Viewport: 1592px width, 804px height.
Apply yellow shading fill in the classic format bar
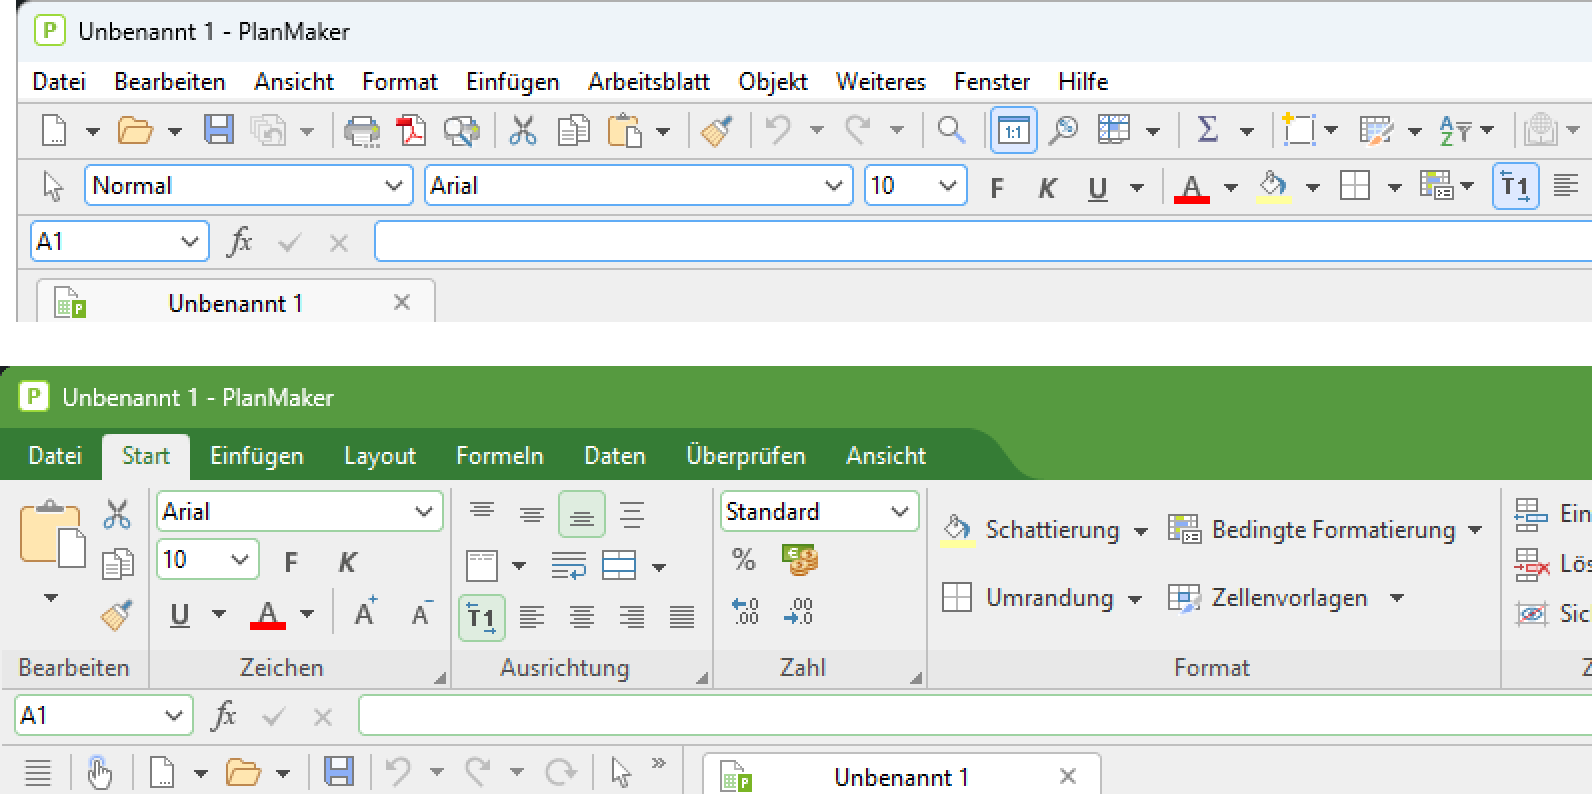tap(1273, 187)
